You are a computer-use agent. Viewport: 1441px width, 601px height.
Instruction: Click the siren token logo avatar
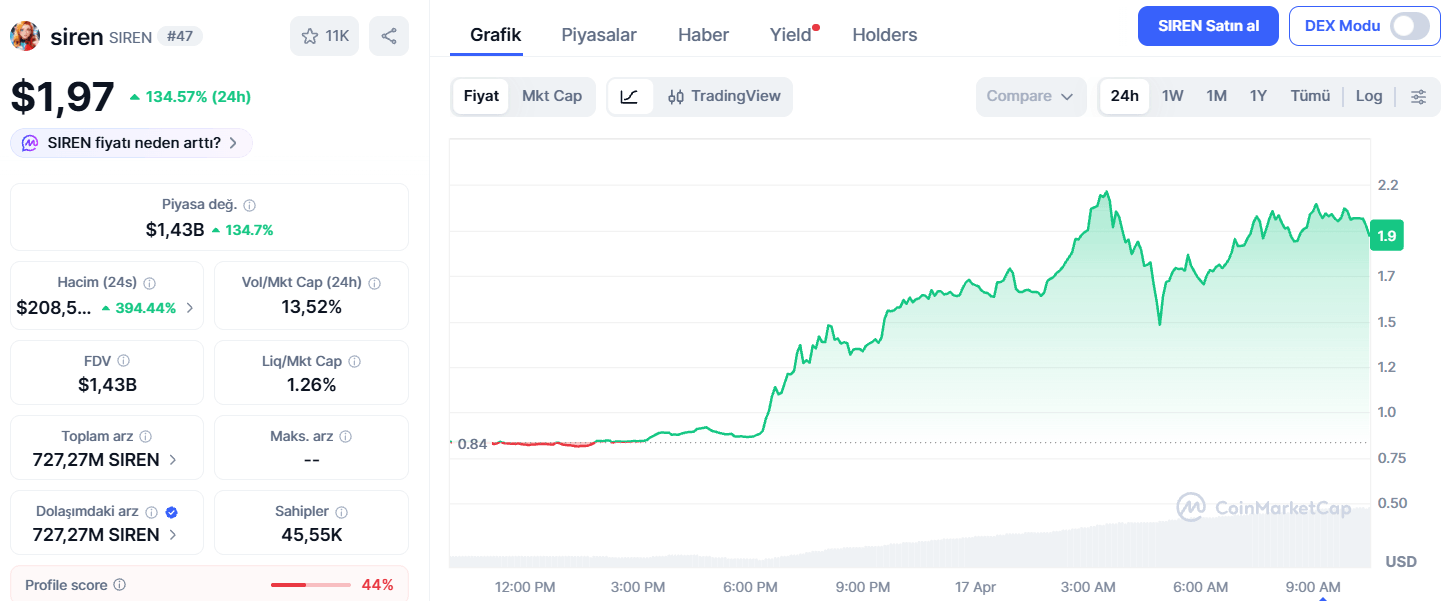coord(24,36)
